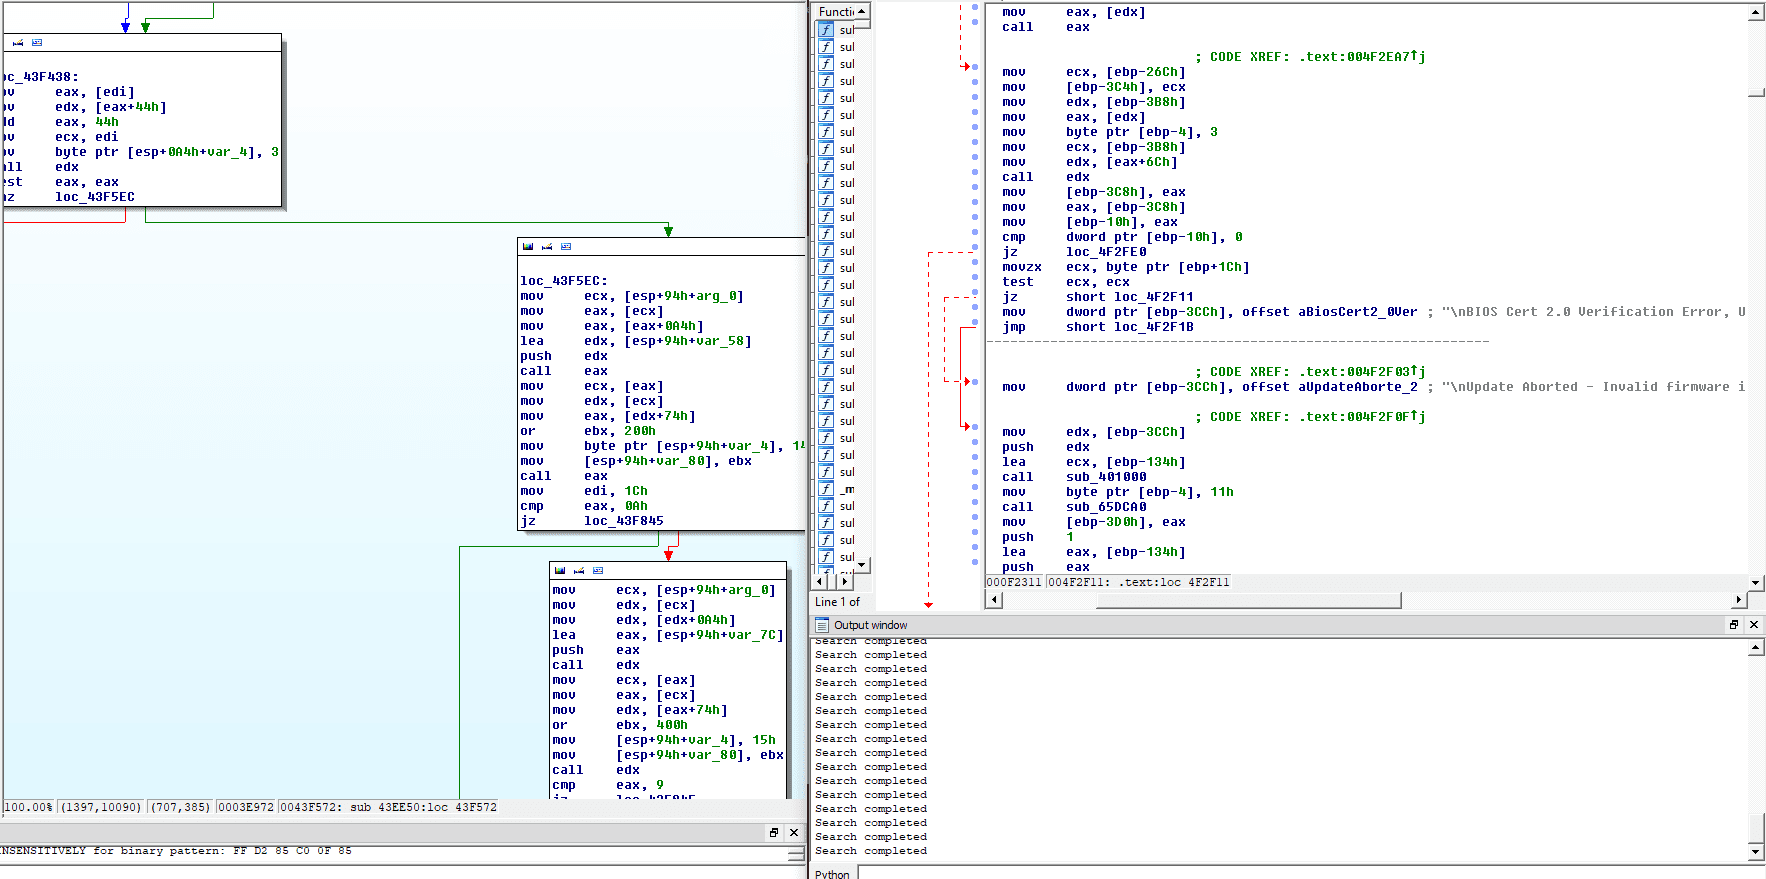Viewport: 1766px width, 879px height.
Task: Click the Output window panel icon
Action: [822, 625]
